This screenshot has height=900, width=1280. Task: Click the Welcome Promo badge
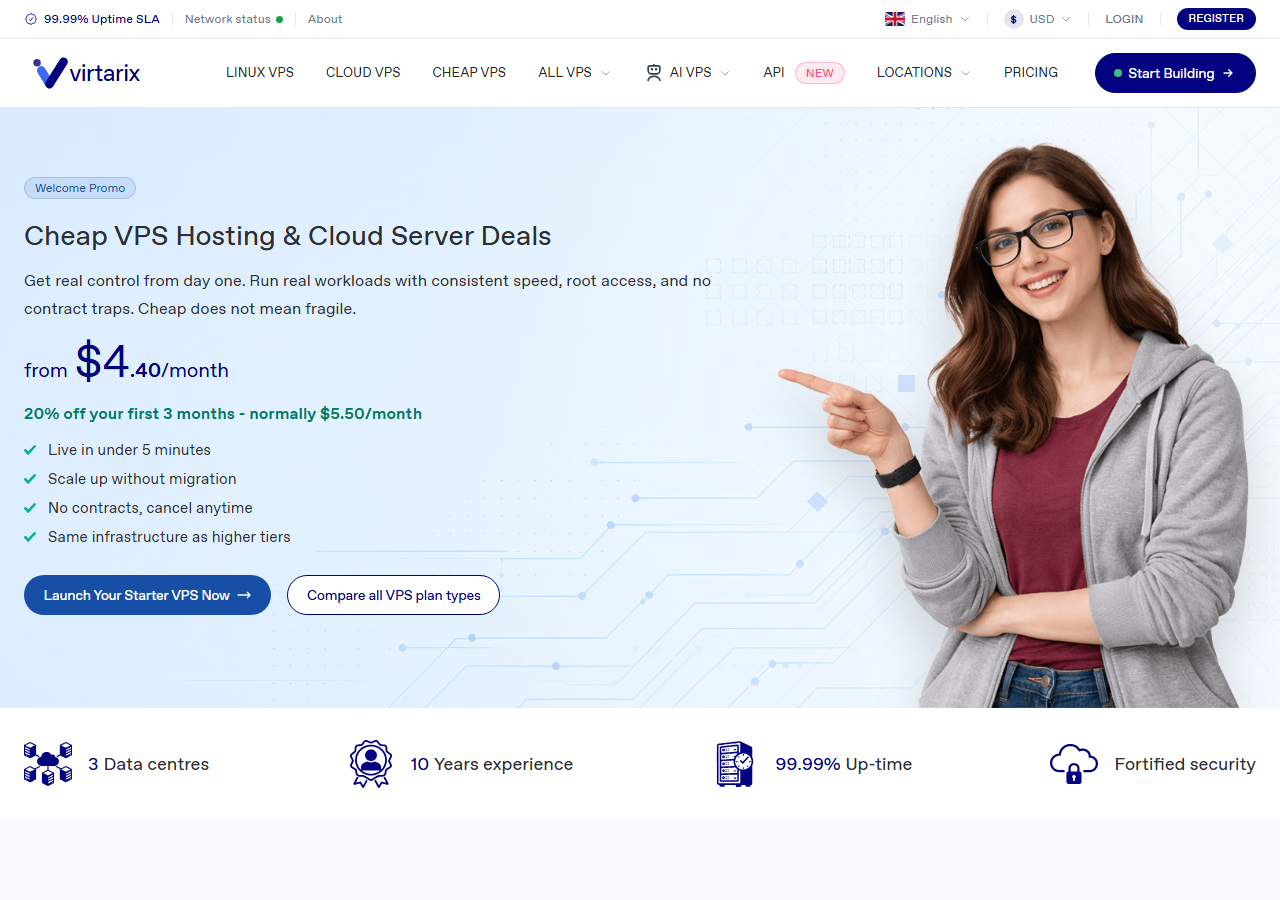(x=80, y=188)
